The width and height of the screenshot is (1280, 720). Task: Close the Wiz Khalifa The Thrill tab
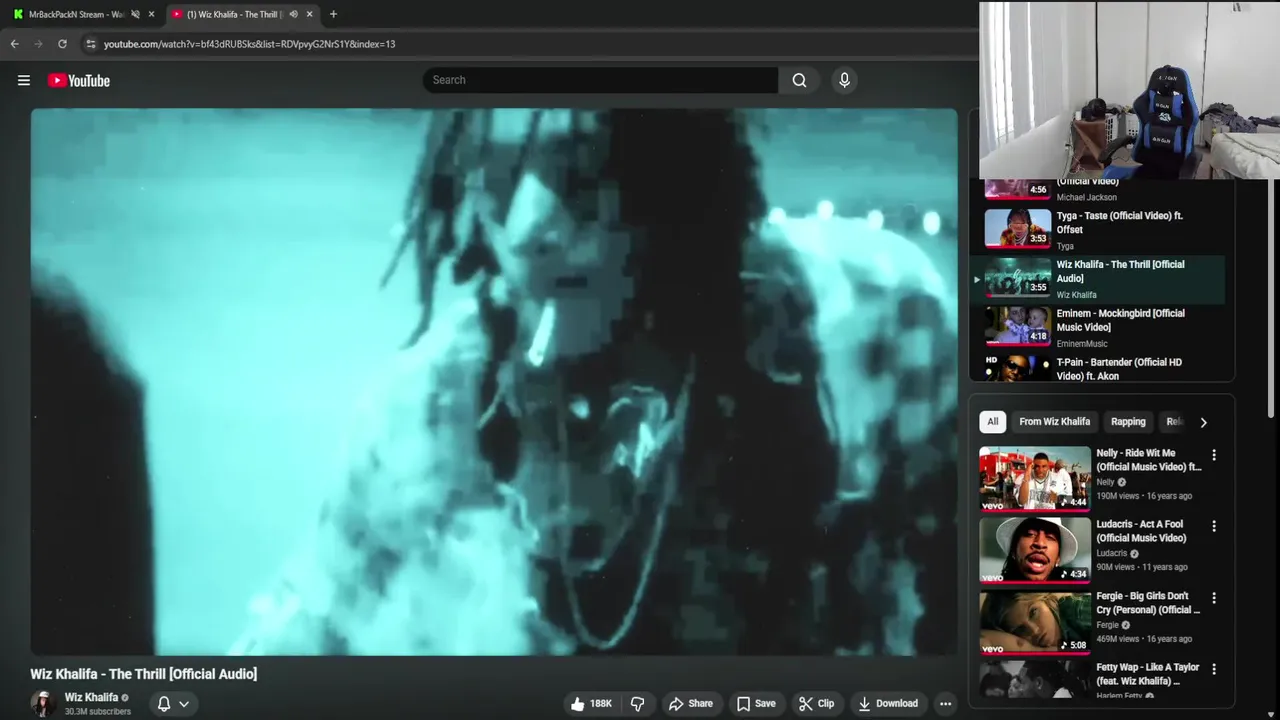point(309,14)
